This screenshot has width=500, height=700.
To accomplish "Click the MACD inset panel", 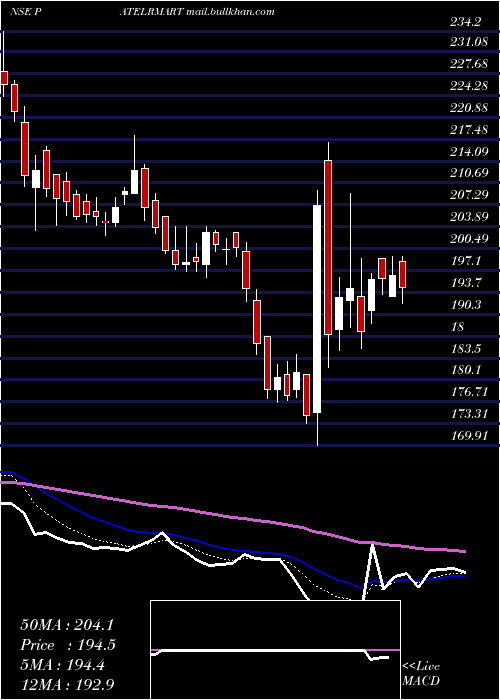I will point(275,650).
